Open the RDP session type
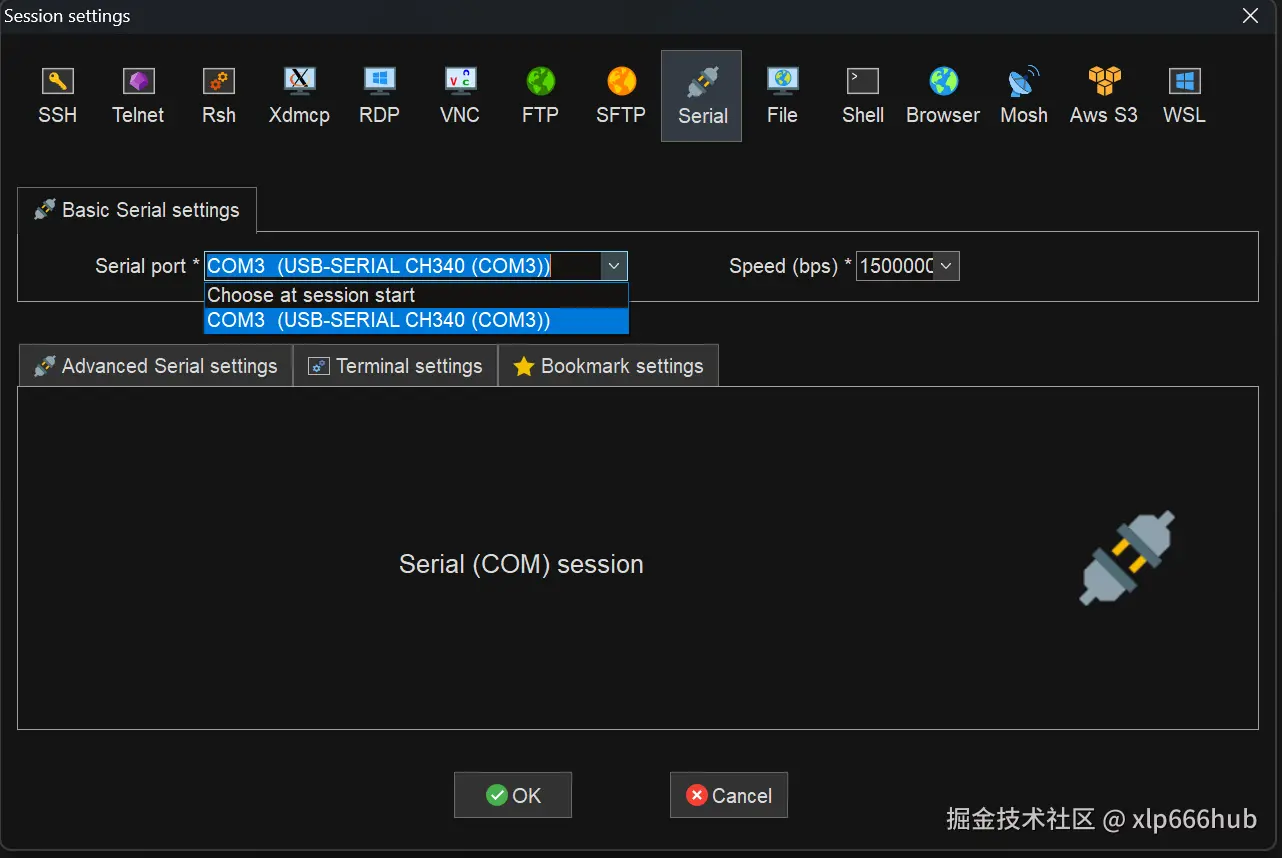The image size is (1282, 858). [380, 96]
